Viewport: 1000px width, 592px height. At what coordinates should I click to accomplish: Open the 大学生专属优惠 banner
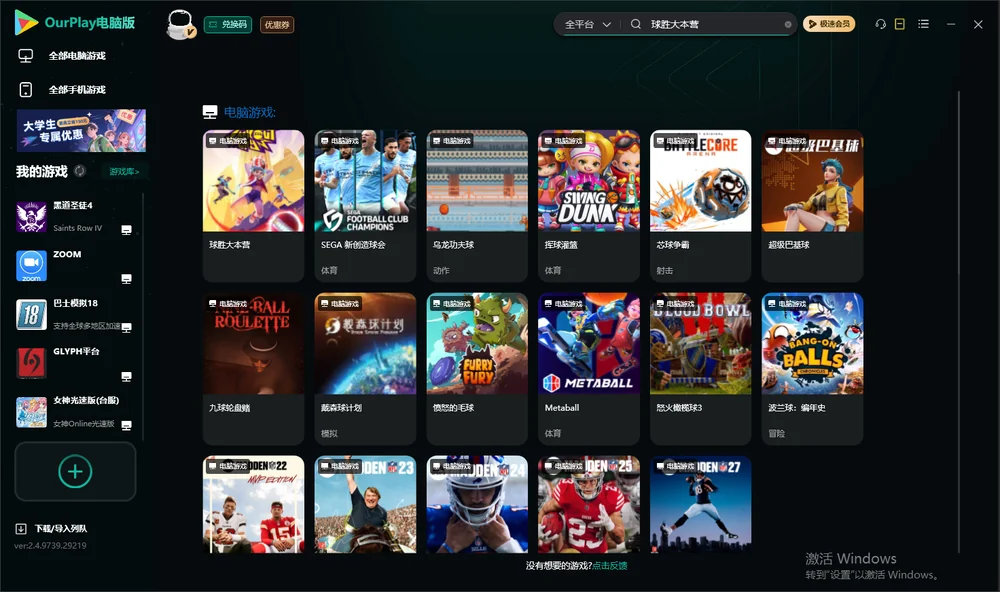[81, 131]
